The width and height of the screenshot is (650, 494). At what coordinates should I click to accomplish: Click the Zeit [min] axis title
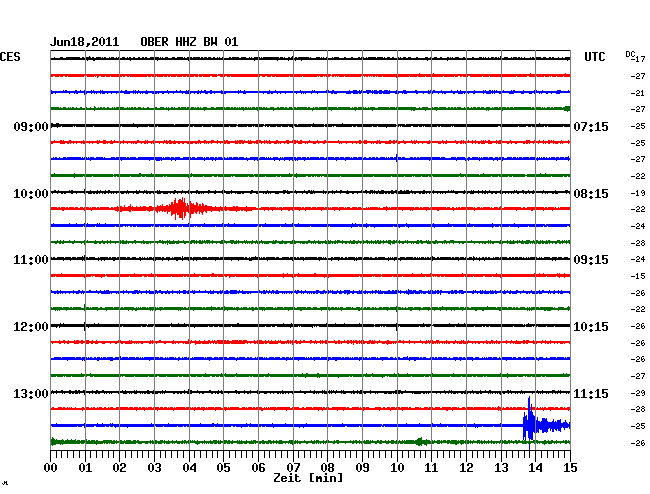[308, 478]
